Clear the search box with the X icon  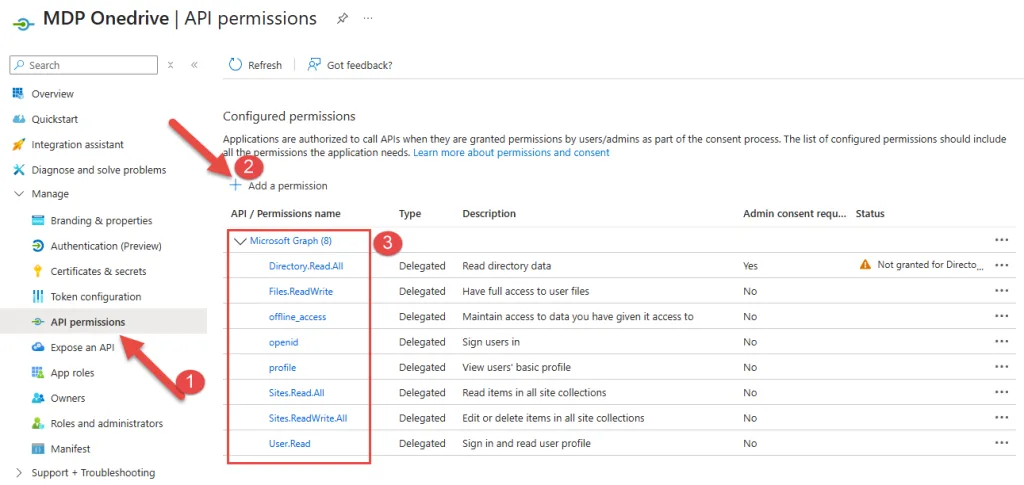pos(170,65)
